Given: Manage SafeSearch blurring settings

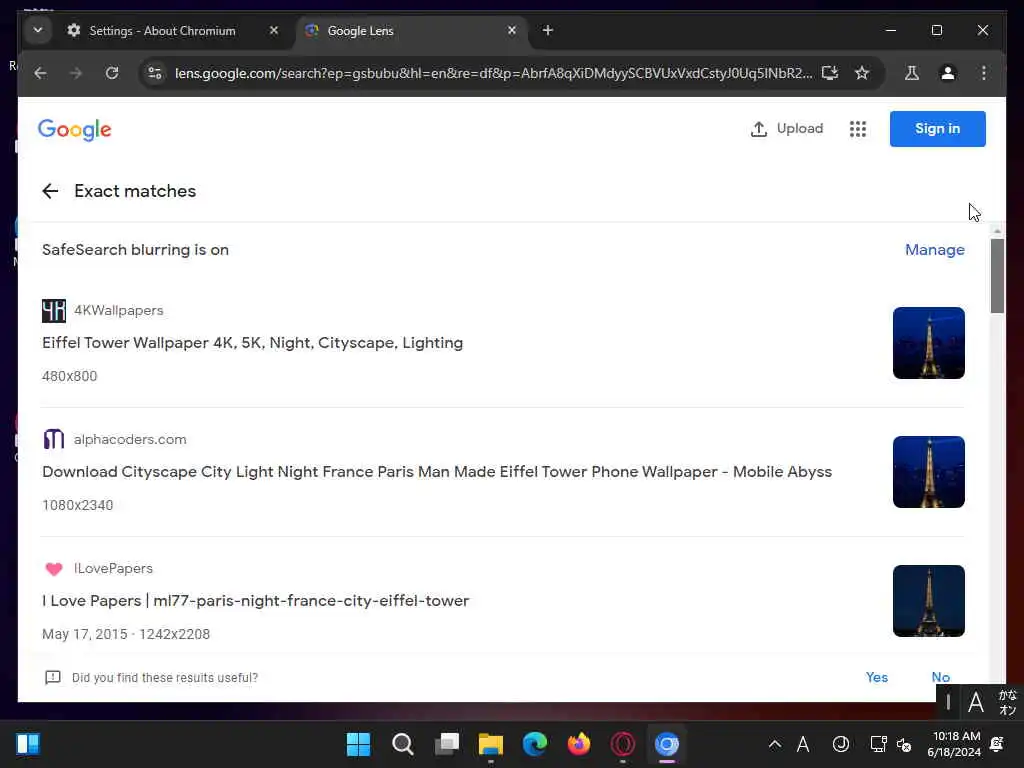Looking at the screenshot, I should [x=935, y=249].
